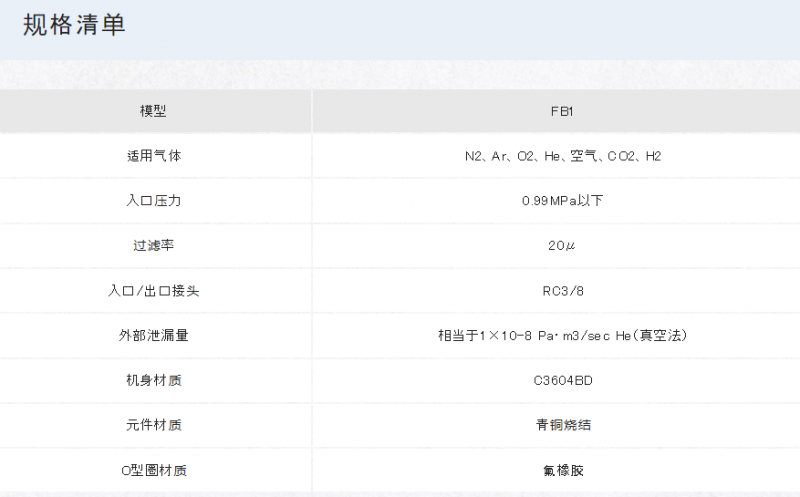Select the 元件材质 row label

click(x=153, y=425)
